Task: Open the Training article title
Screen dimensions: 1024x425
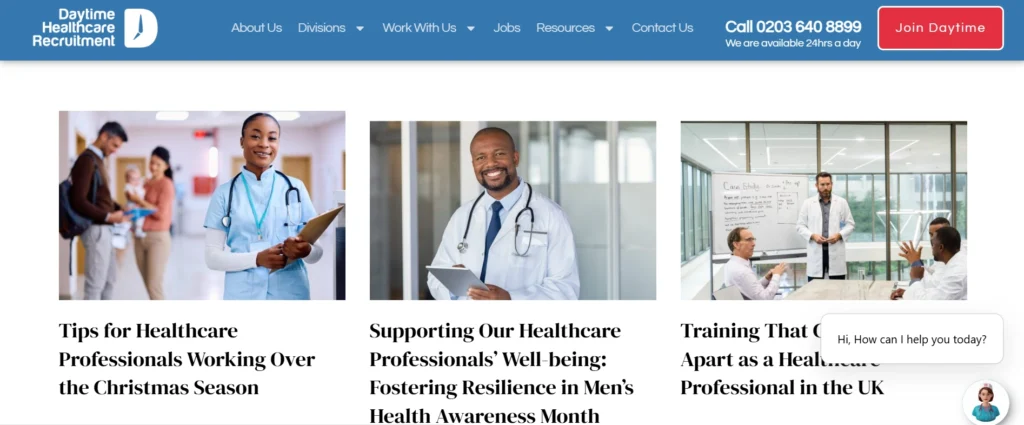Action: point(782,359)
